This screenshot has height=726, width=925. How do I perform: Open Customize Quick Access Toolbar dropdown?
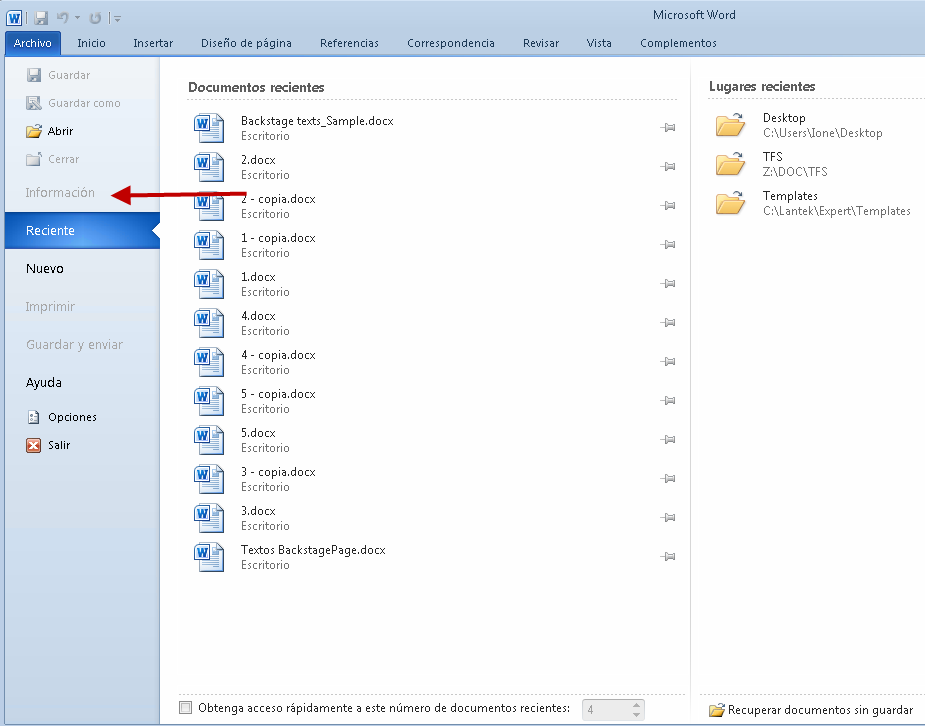[x=117, y=19]
